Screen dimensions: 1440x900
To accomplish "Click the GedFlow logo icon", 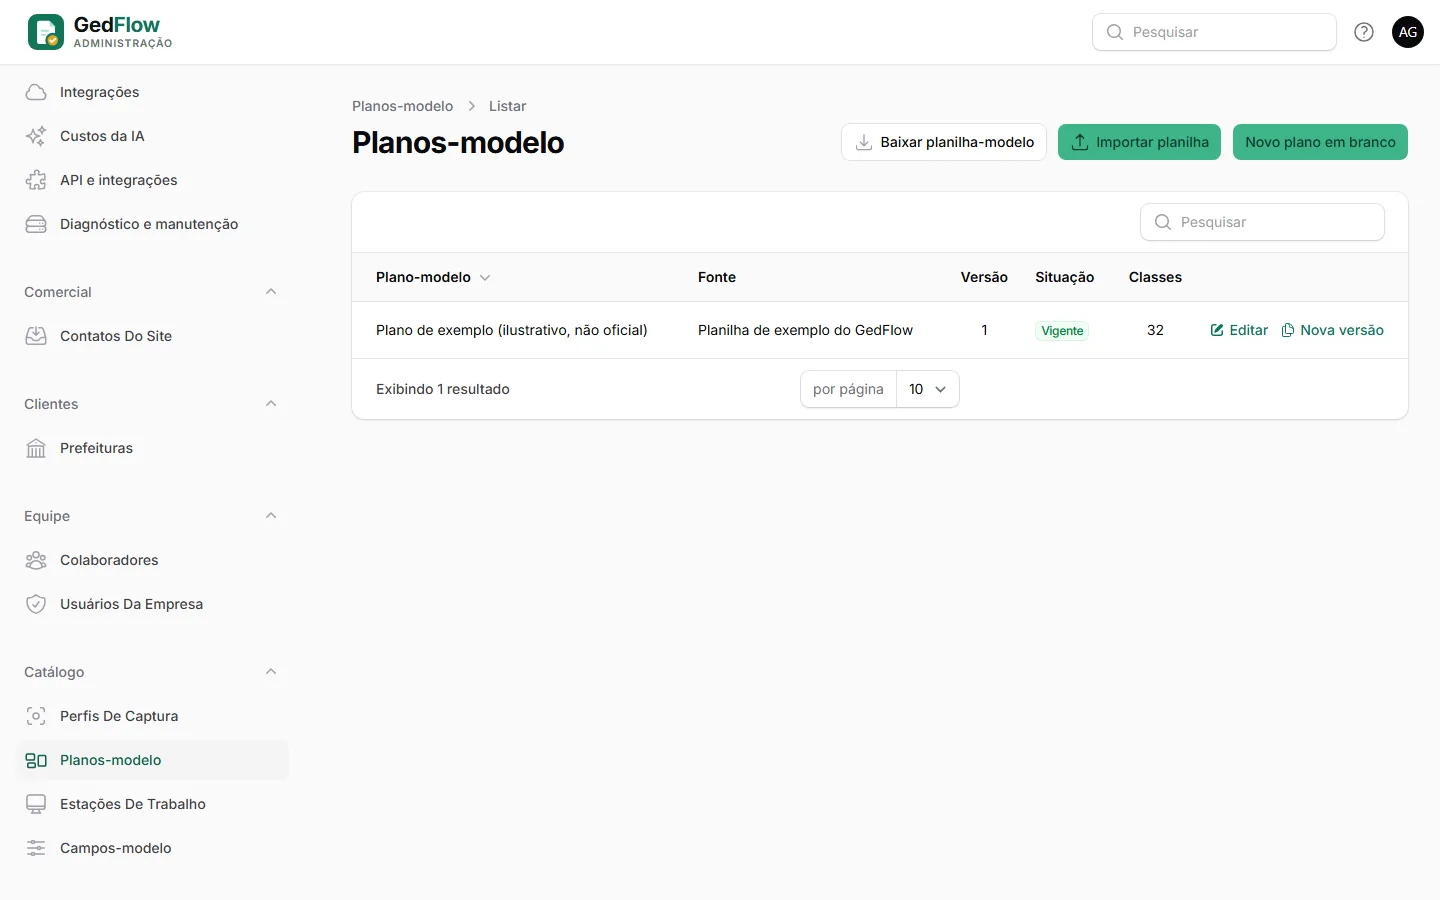I will point(46,32).
